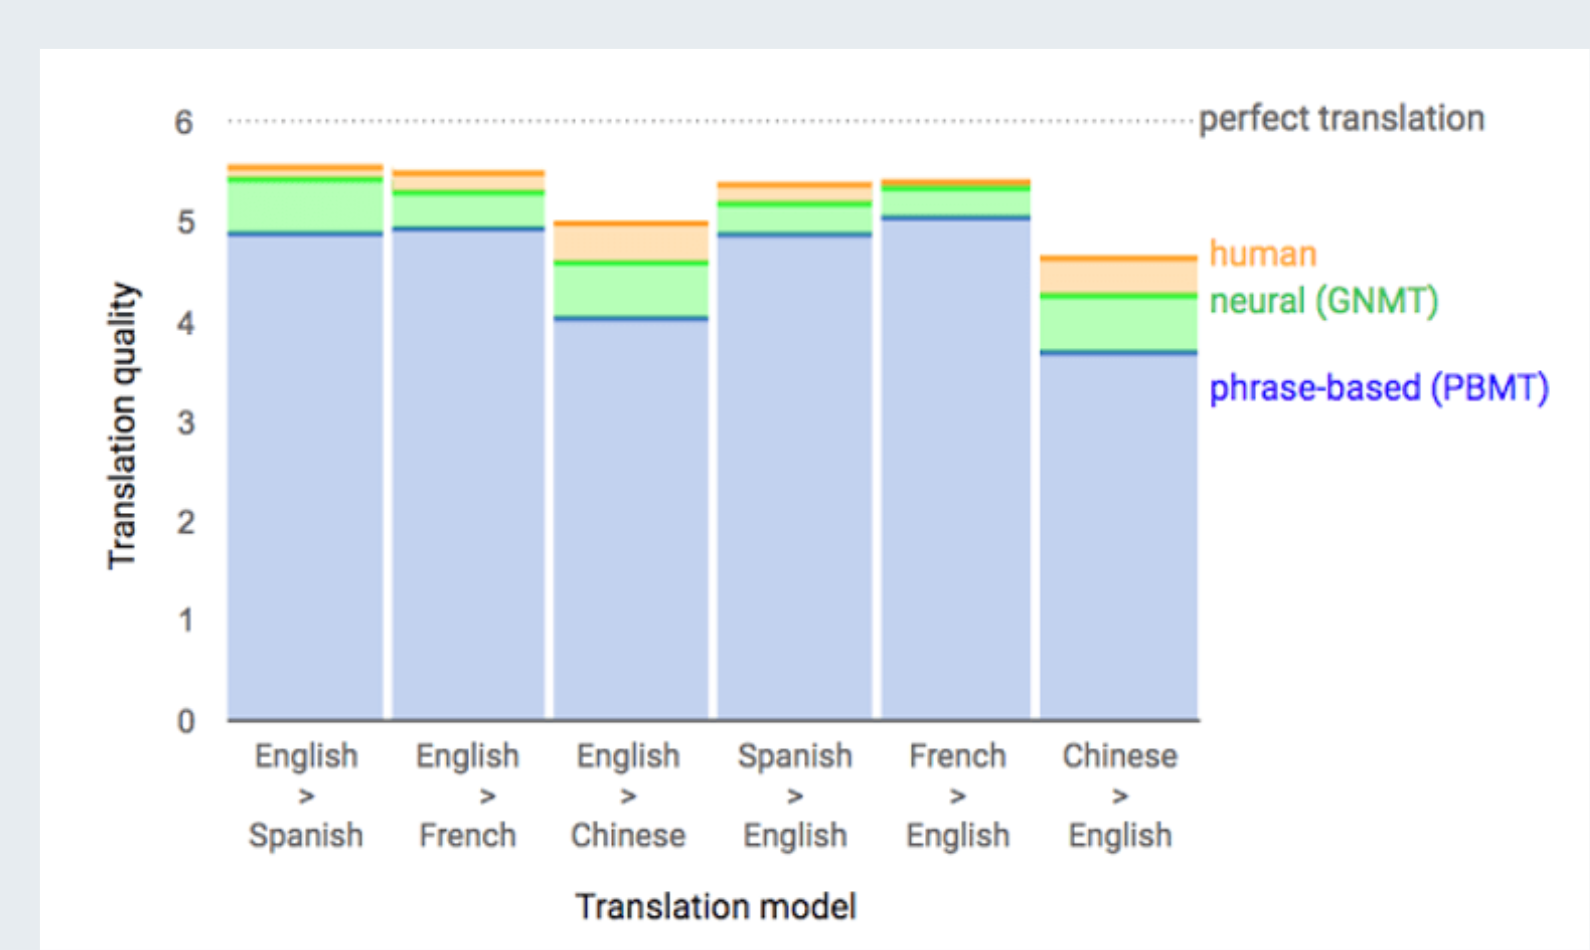Click the 'perfect translation' label
This screenshot has height=950, width=1590.
point(1341,119)
